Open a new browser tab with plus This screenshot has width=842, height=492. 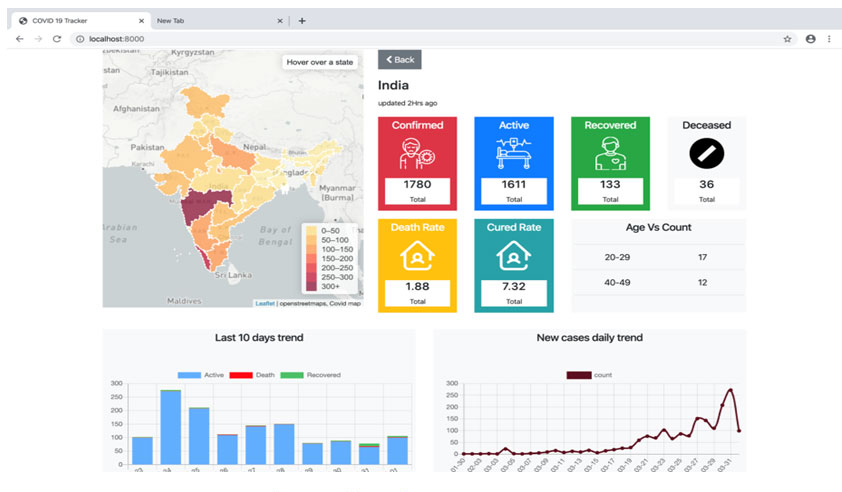(x=302, y=20)
